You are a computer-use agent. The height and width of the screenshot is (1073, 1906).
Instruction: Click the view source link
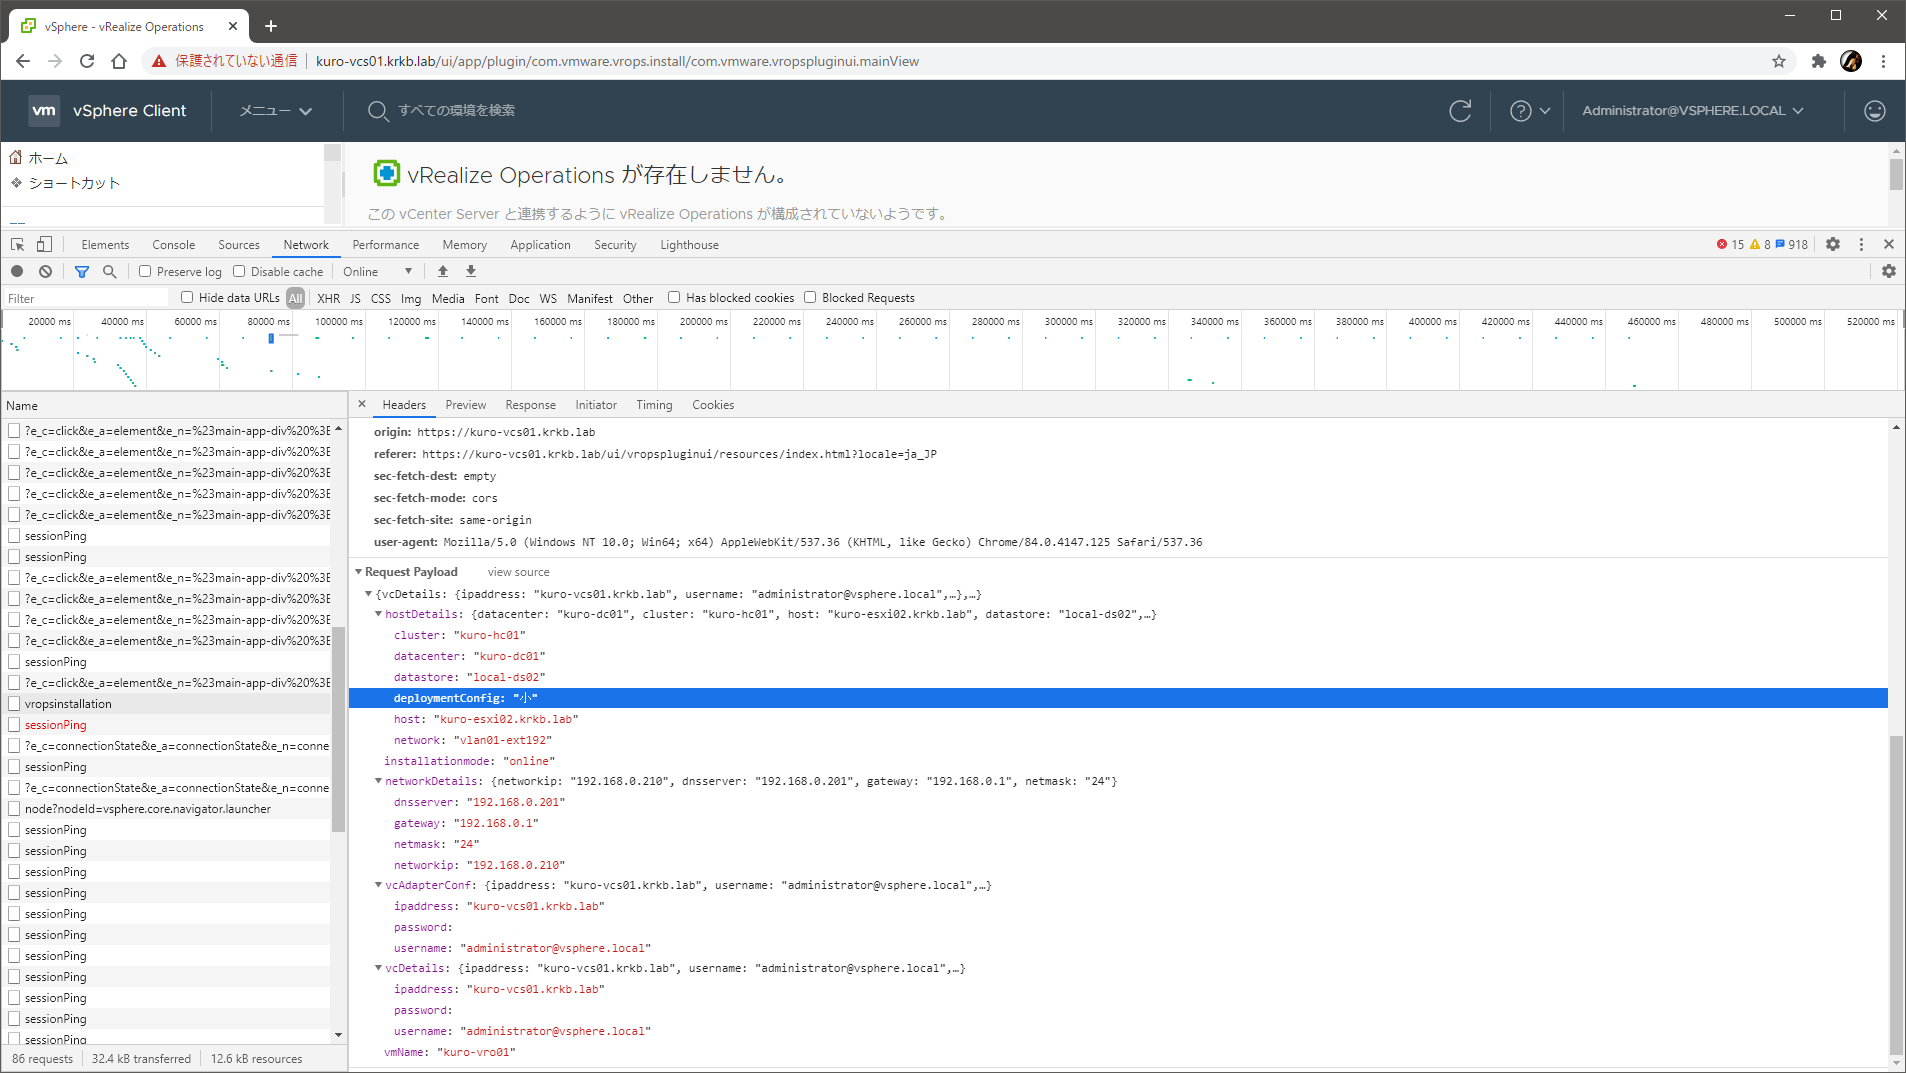[x=518, y=572]
